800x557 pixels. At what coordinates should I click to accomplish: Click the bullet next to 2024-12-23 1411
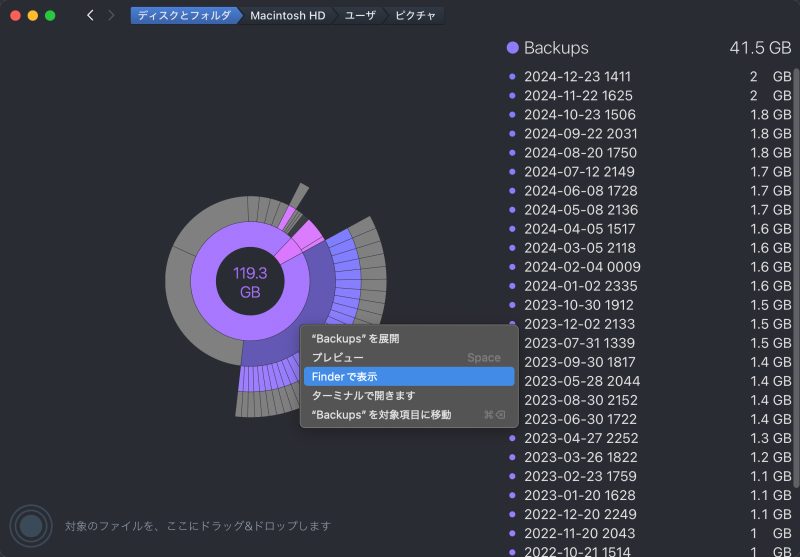pyautogui.click(x=513, y=77)
